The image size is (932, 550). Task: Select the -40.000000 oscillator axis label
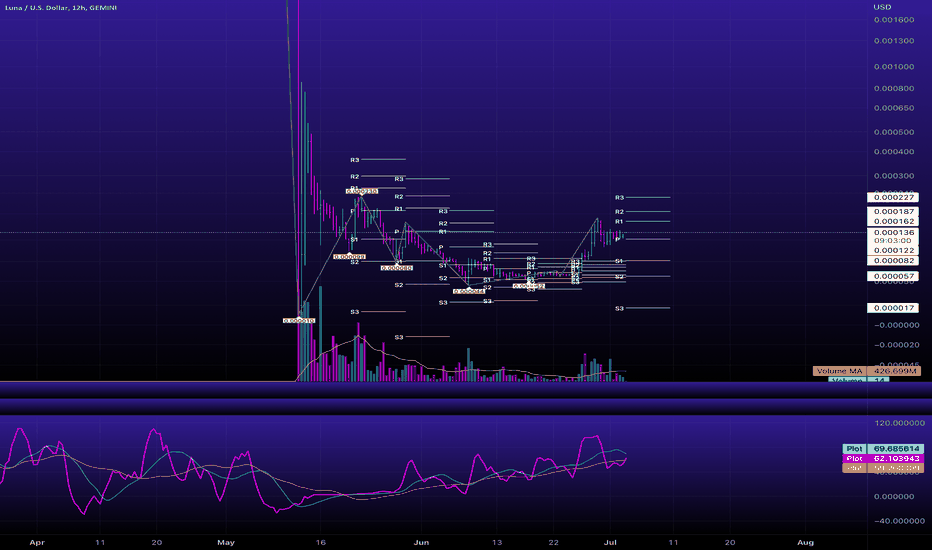pyautogui.click(x=900, y=521)
